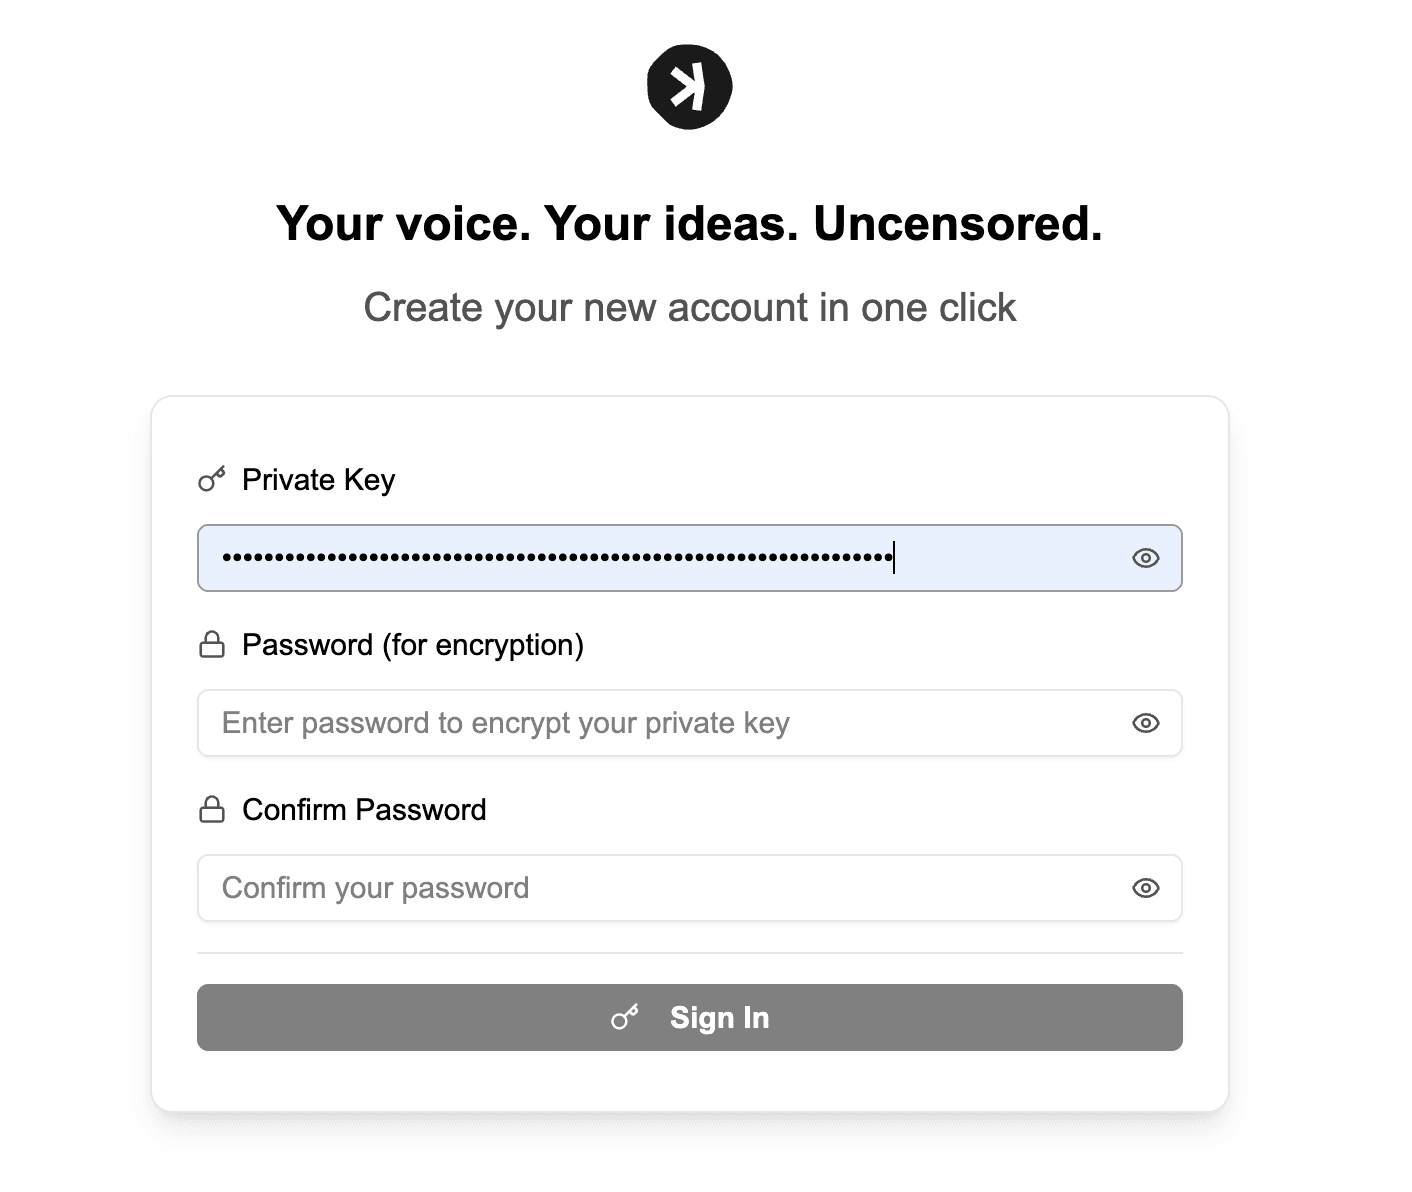
Task: Show the encryption password via eye icon
Action: coord(1145,723)
